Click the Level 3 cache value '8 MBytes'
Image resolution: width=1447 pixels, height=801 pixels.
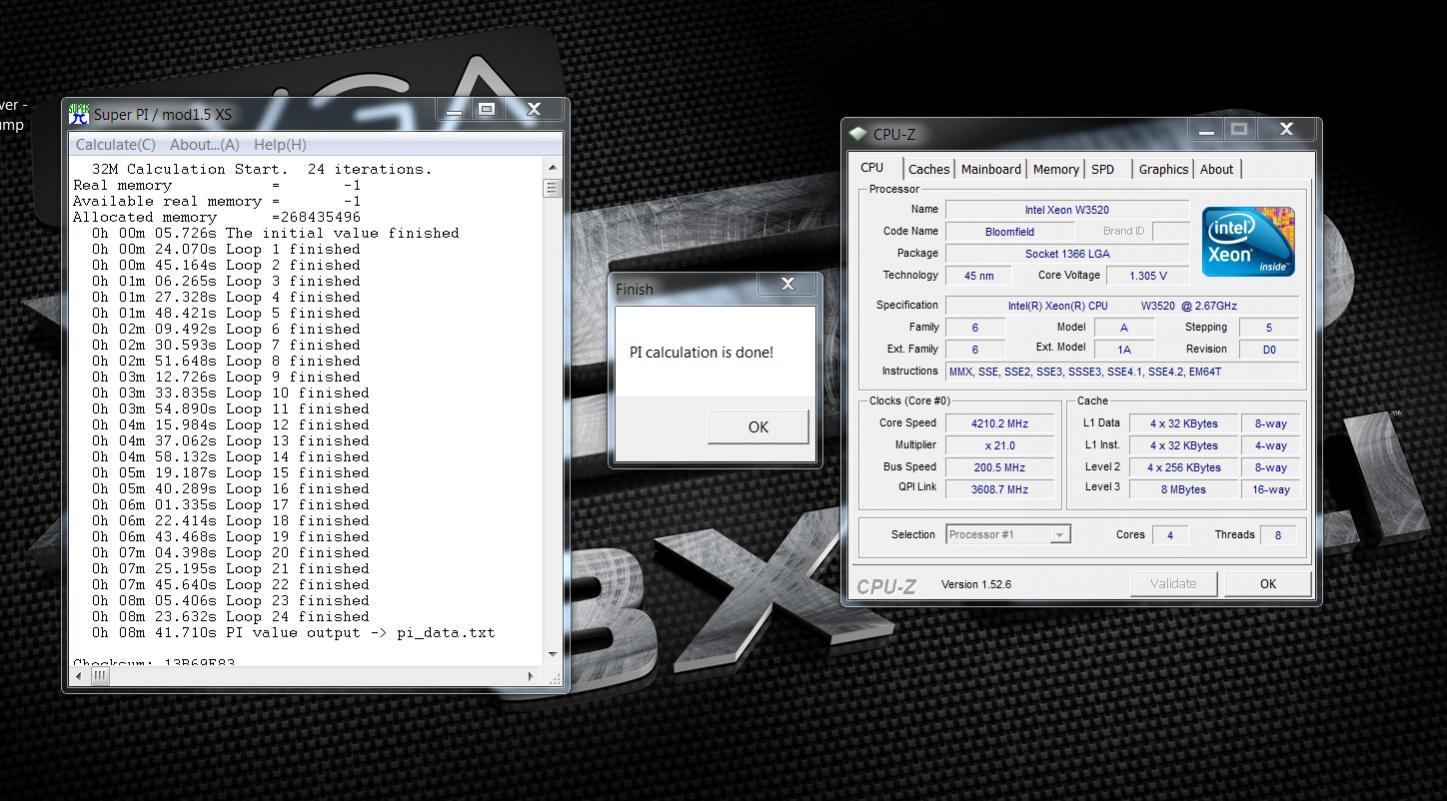pyautogui.click(x=1183, y=489)
